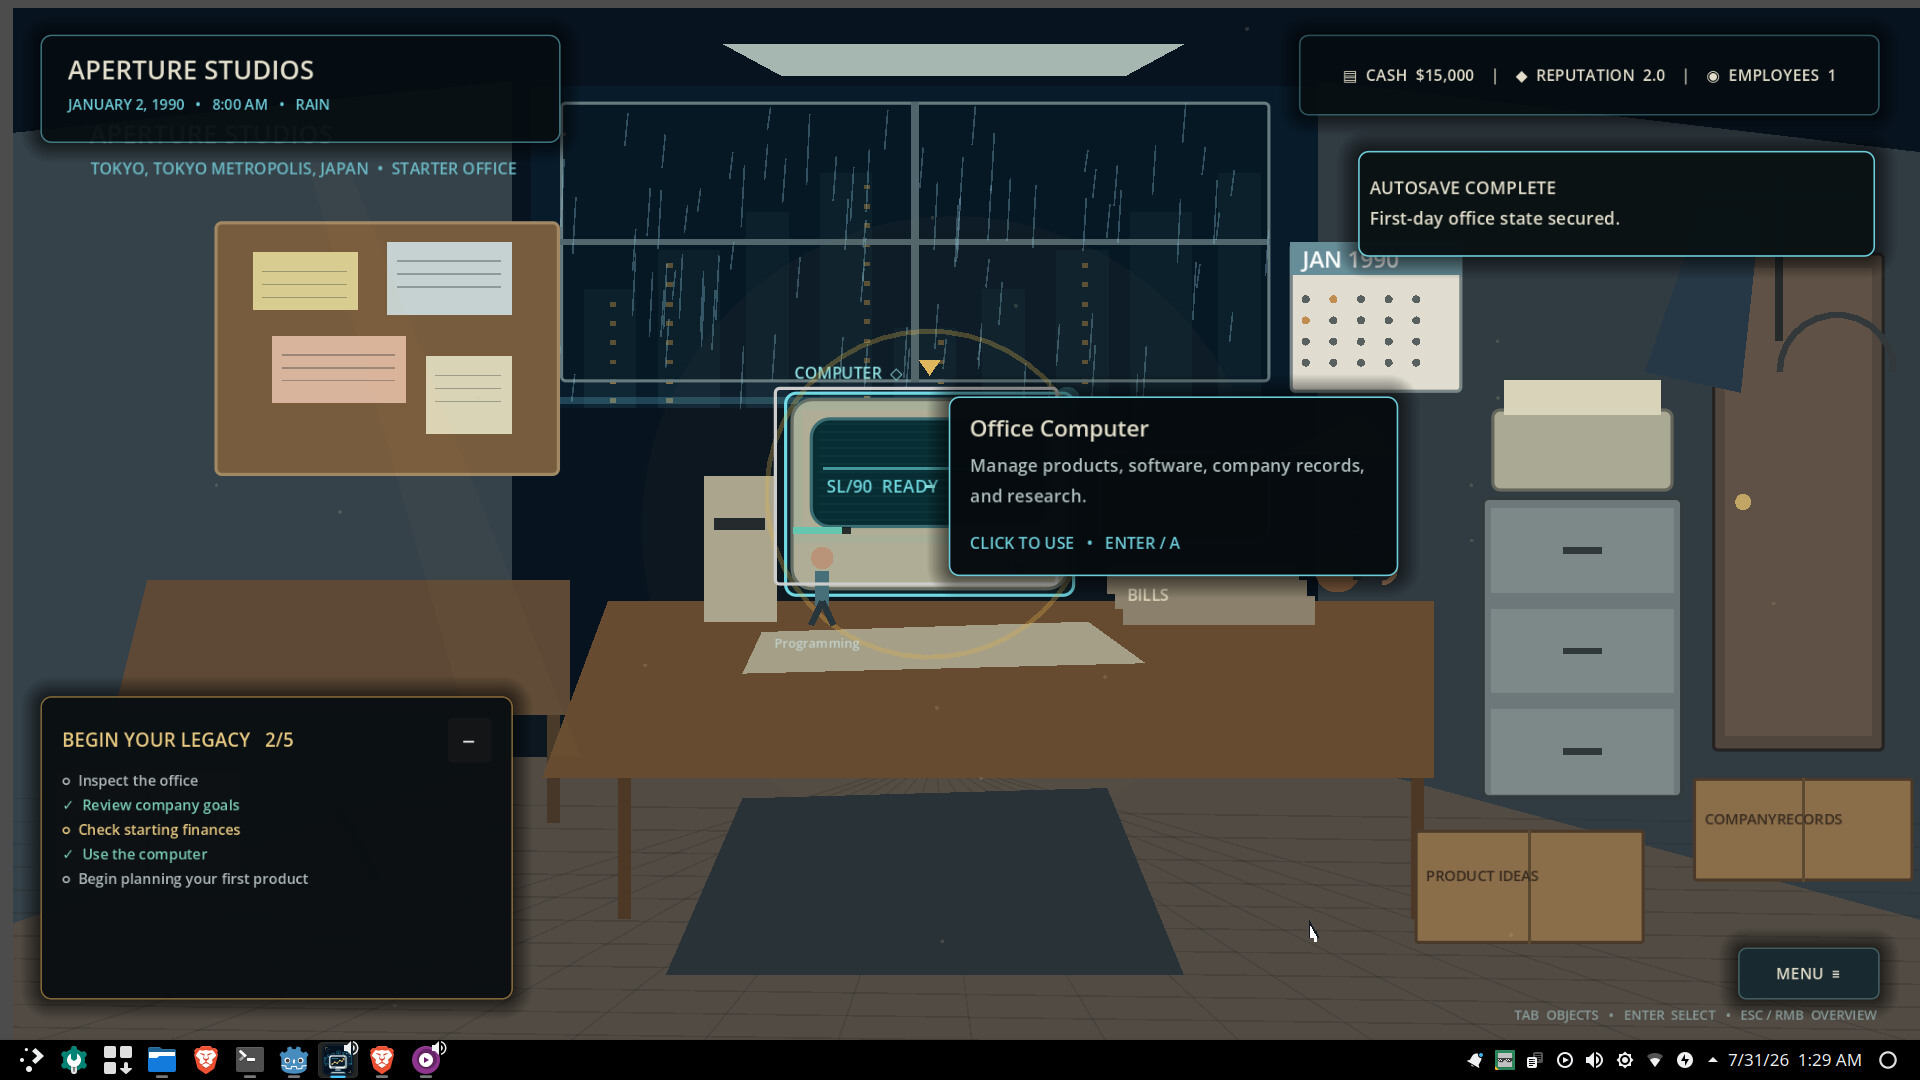
Task: Click the APERTURE STUDIOS company title
Action: click(x=191, y=70)
